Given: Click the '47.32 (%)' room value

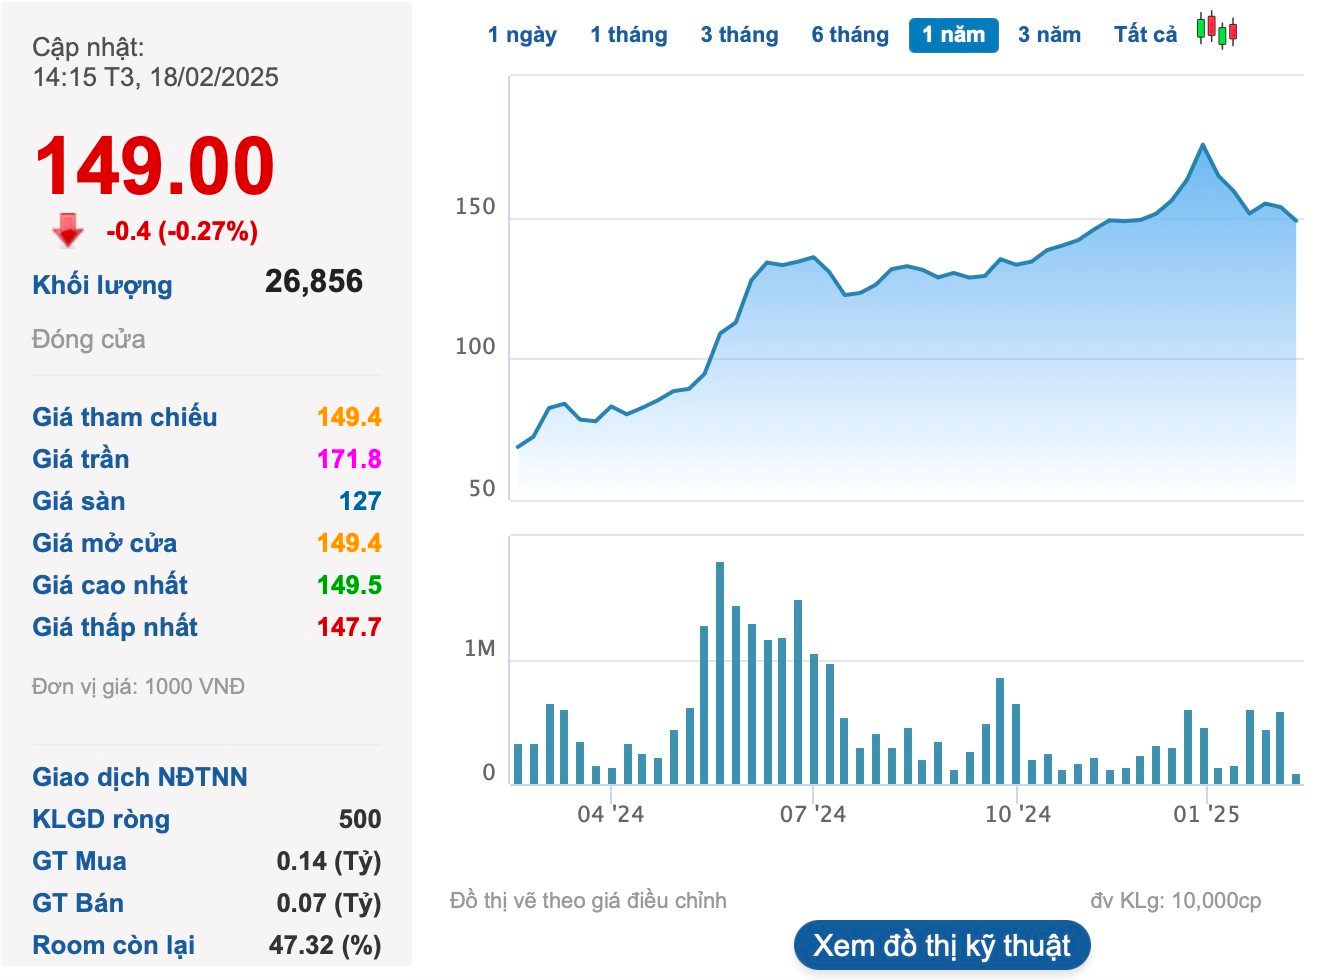Looking at the screenshot, I should 325,945.
